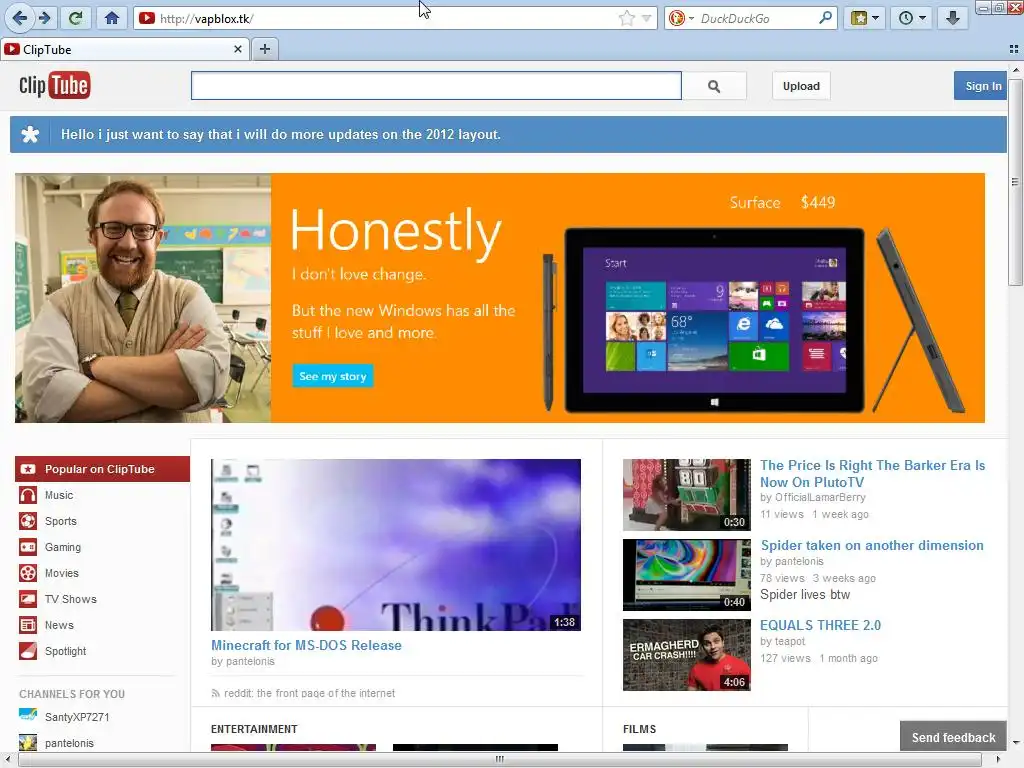Open the teapot uploader link

tap(790, 641)
